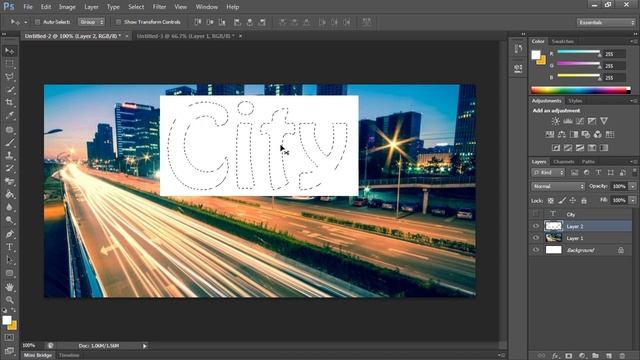This screenshot has height=360, width=640.
Task: Click the G value 255 field
Action: (614, 66)
